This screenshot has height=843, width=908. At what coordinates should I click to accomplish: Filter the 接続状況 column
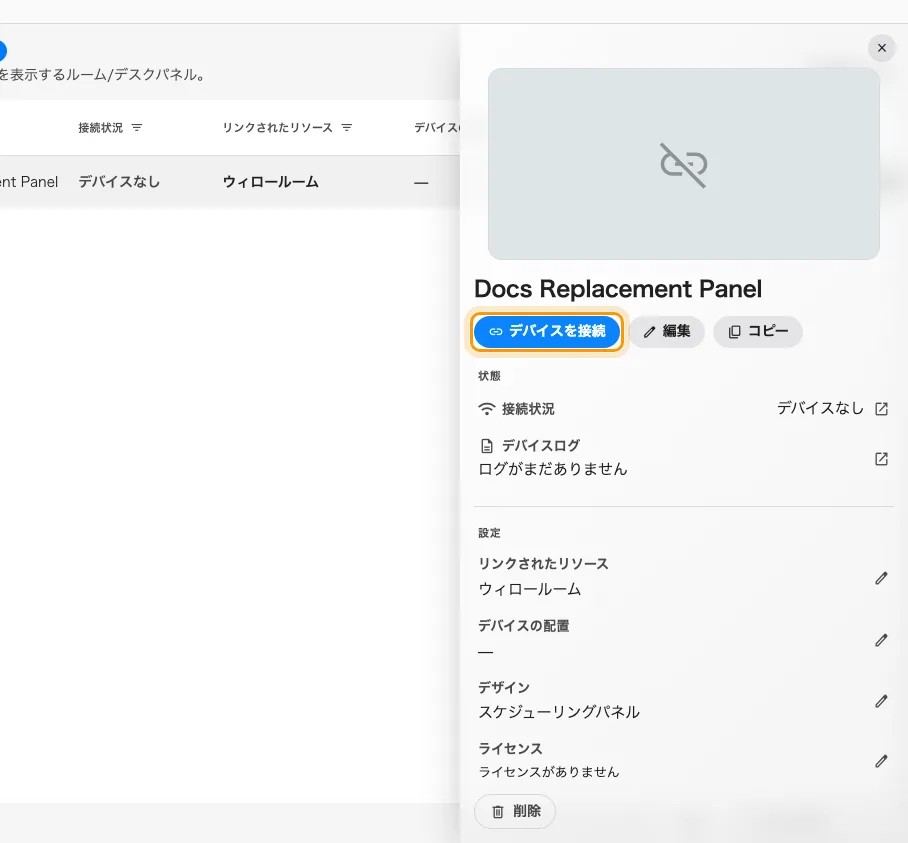pos(137,127)
